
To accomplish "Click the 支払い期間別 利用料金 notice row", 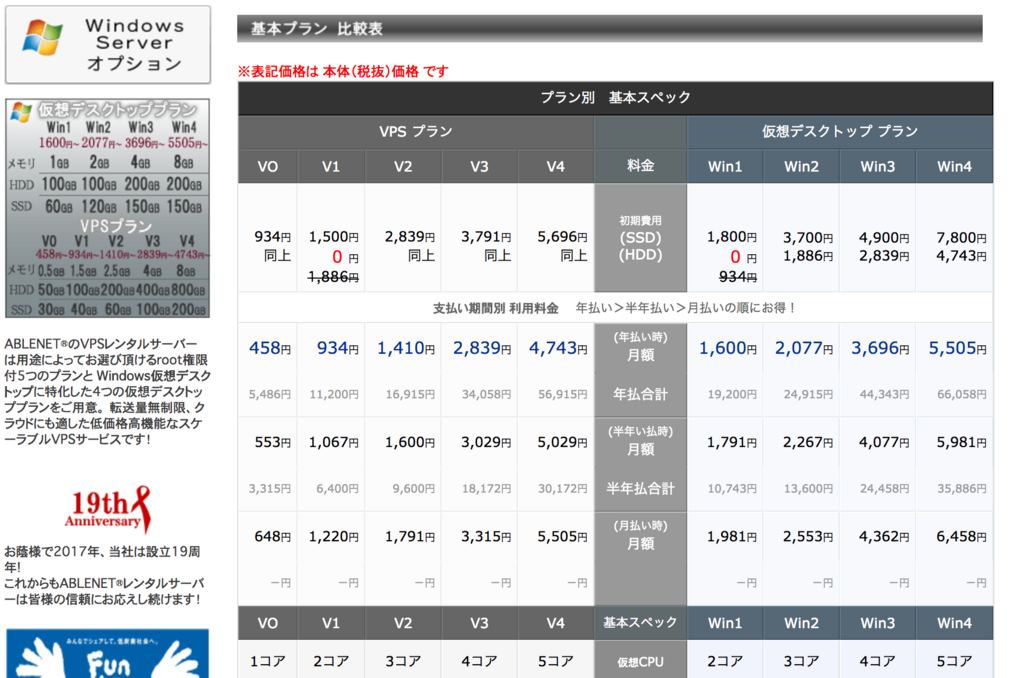I will coord(615,308).
